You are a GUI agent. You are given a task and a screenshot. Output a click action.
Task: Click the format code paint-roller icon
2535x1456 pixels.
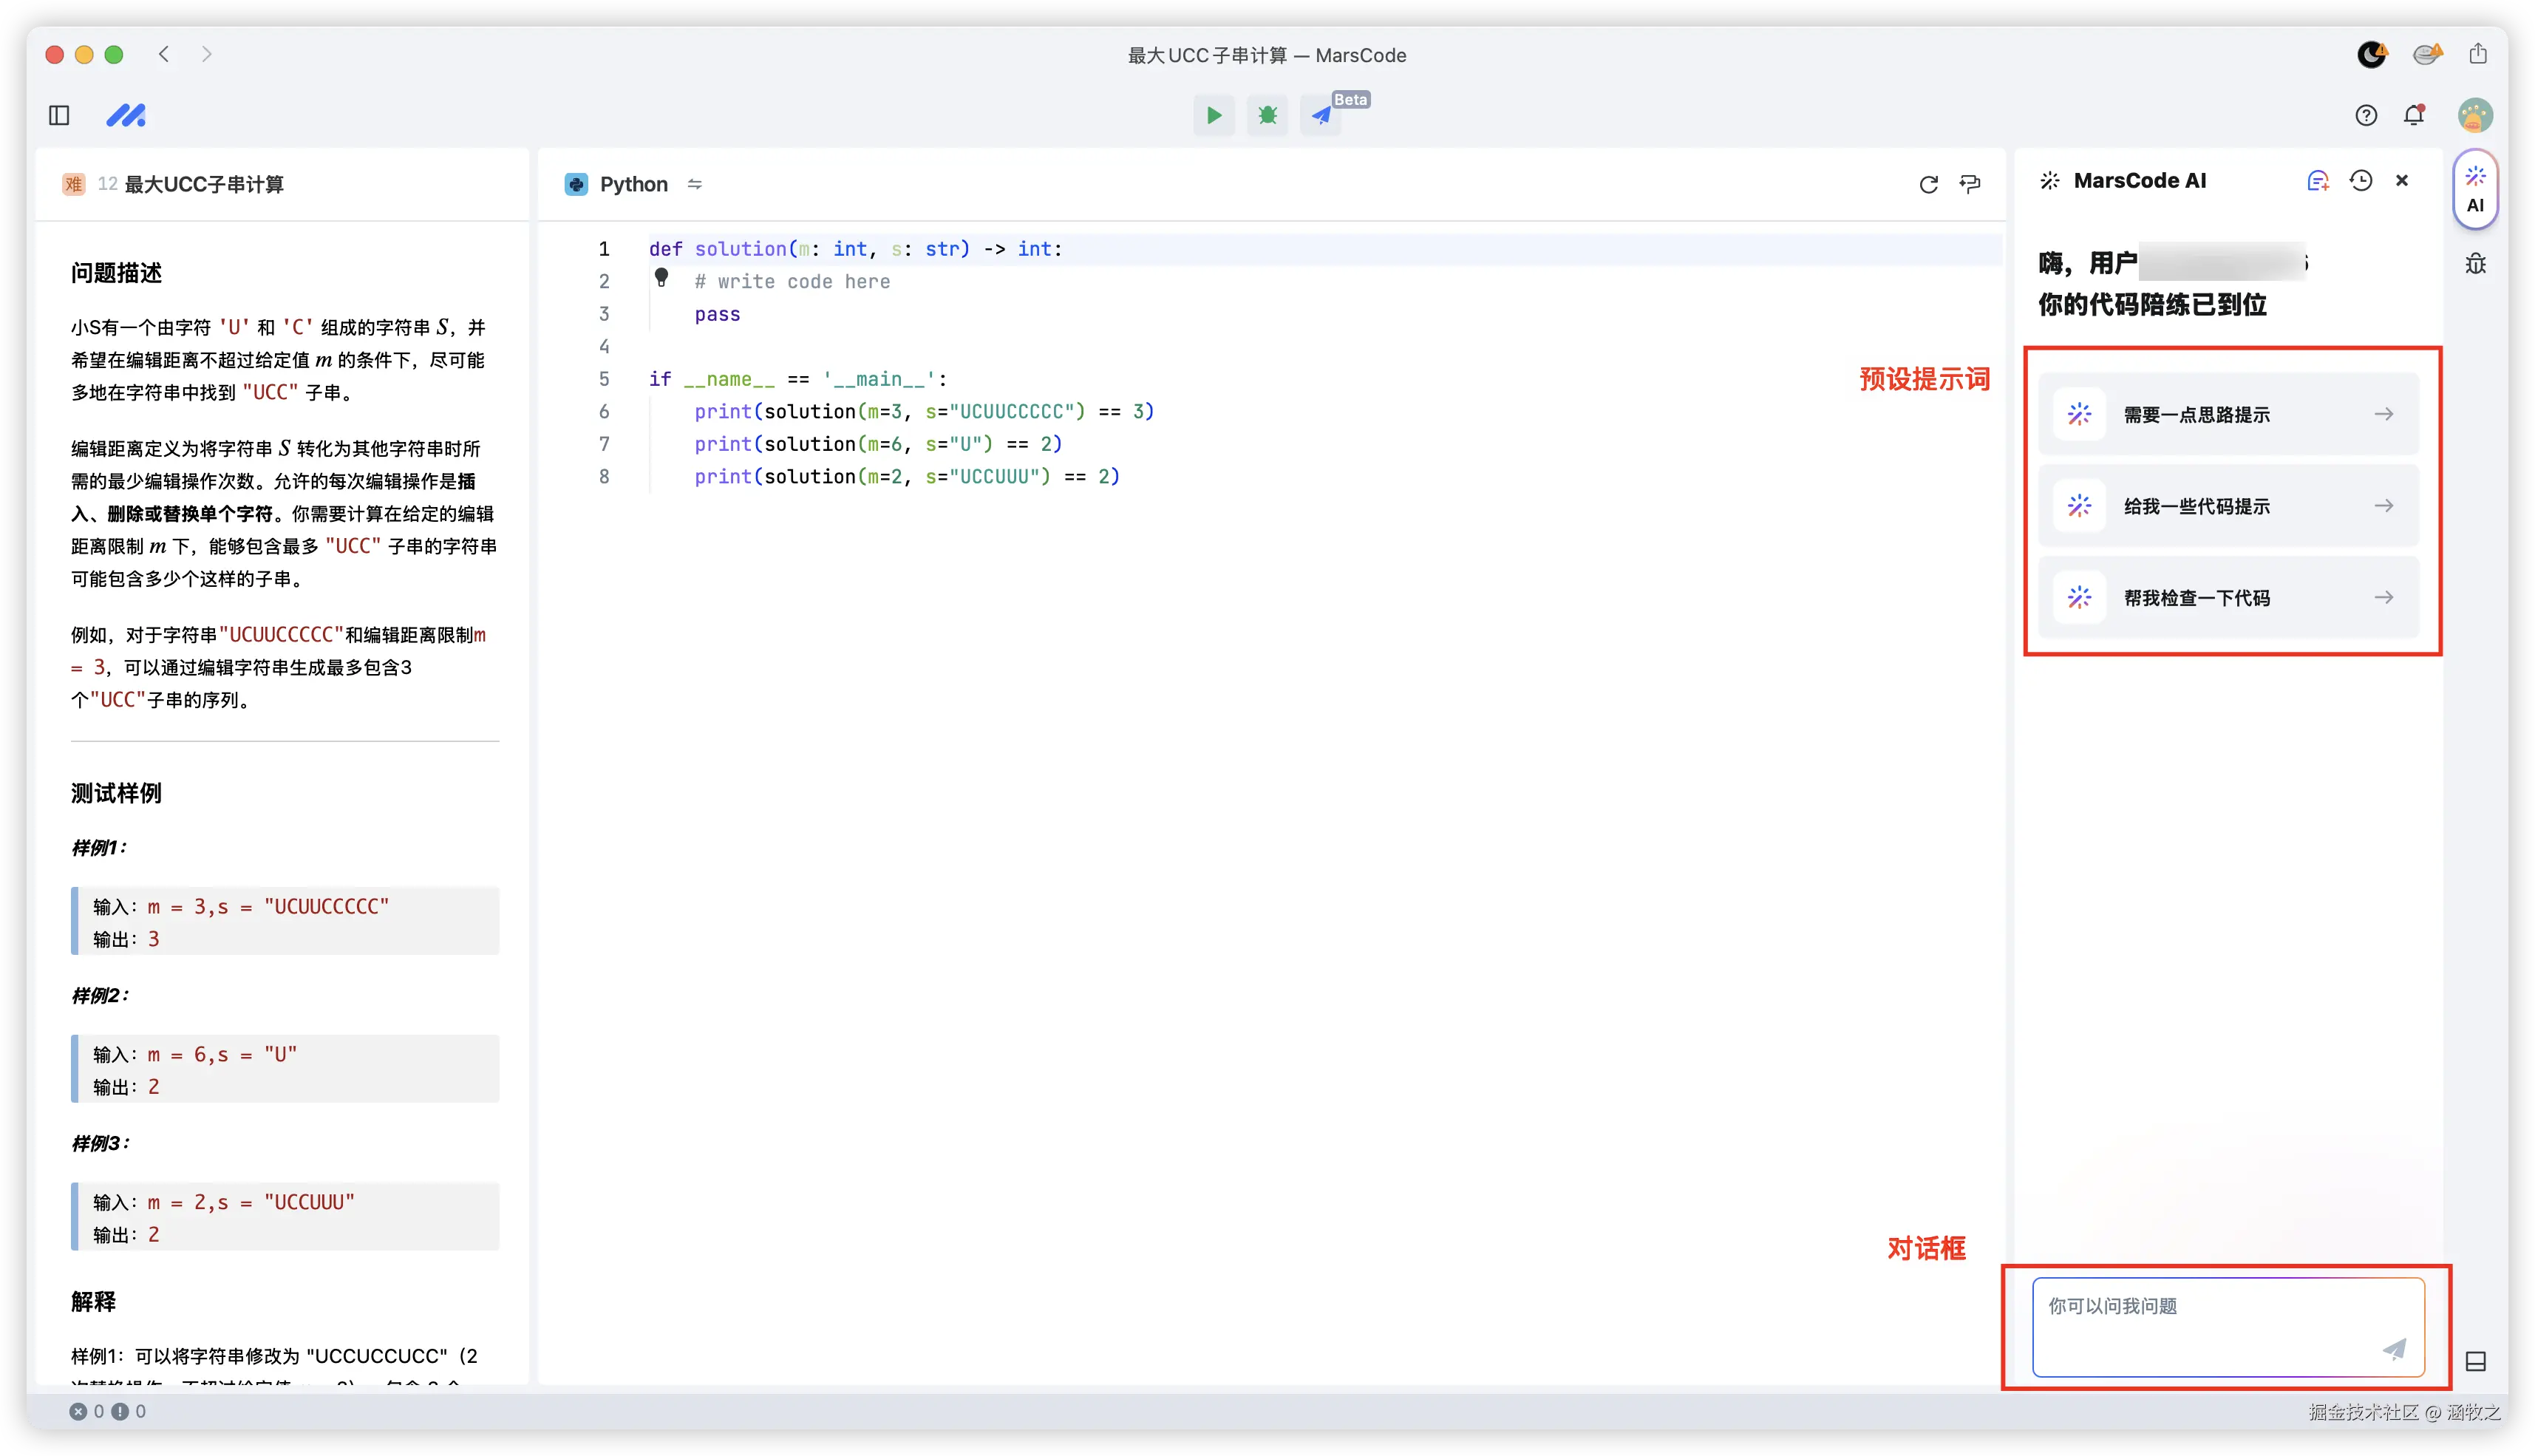coord(1970,184)
